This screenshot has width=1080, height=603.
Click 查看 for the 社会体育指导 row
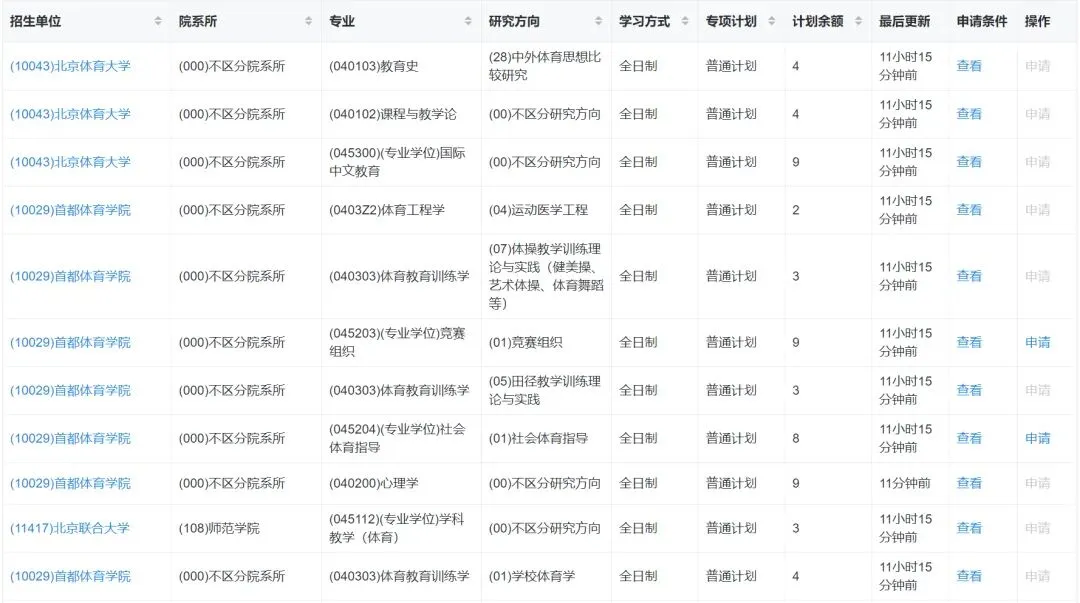point(969,438)
